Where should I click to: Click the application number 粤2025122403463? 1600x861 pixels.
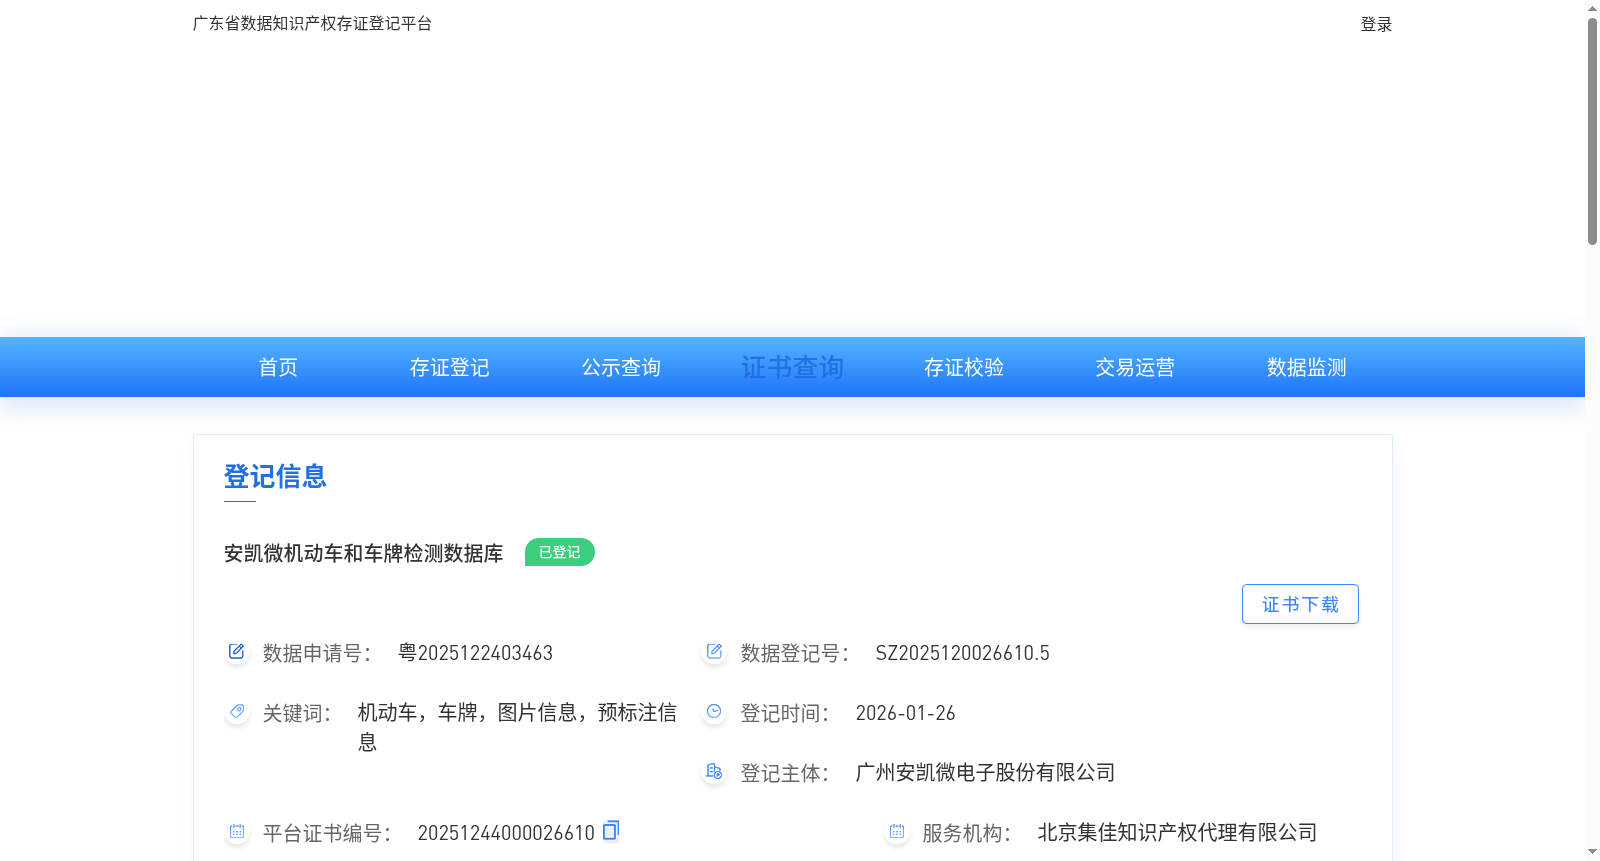point(475,653)
